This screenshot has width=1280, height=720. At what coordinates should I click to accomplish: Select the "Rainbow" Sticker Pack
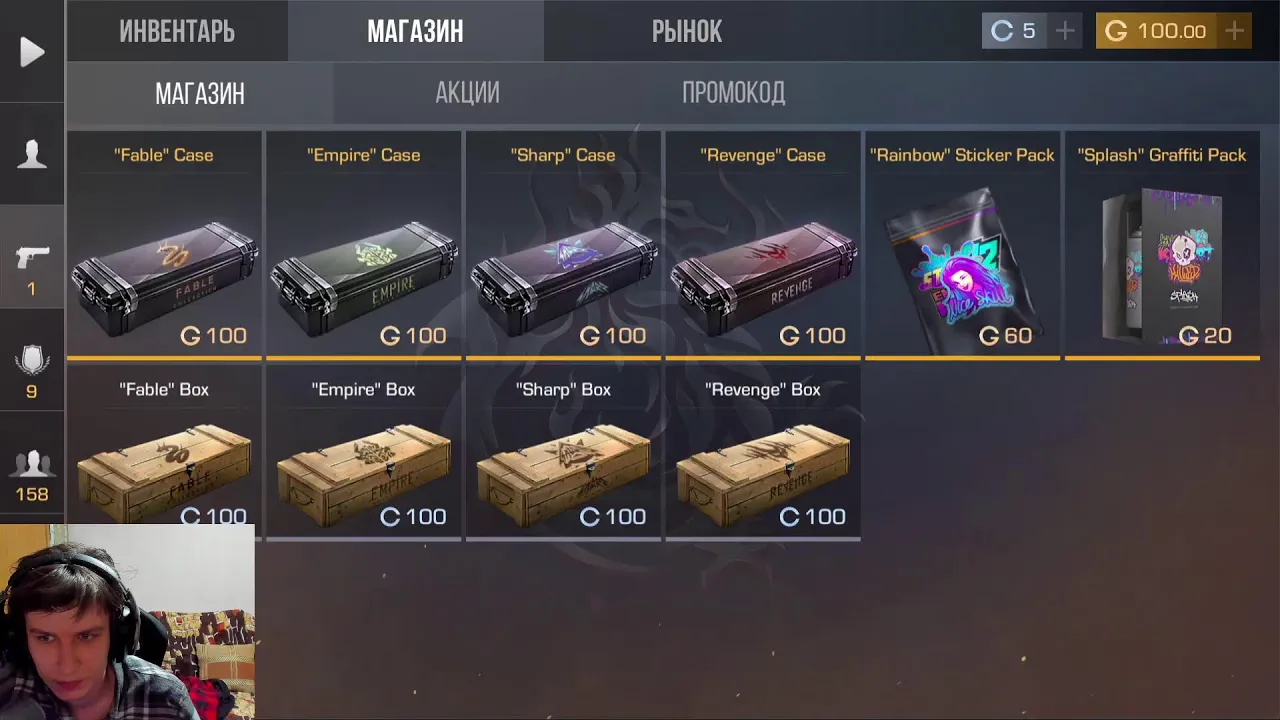coord(962,245)
